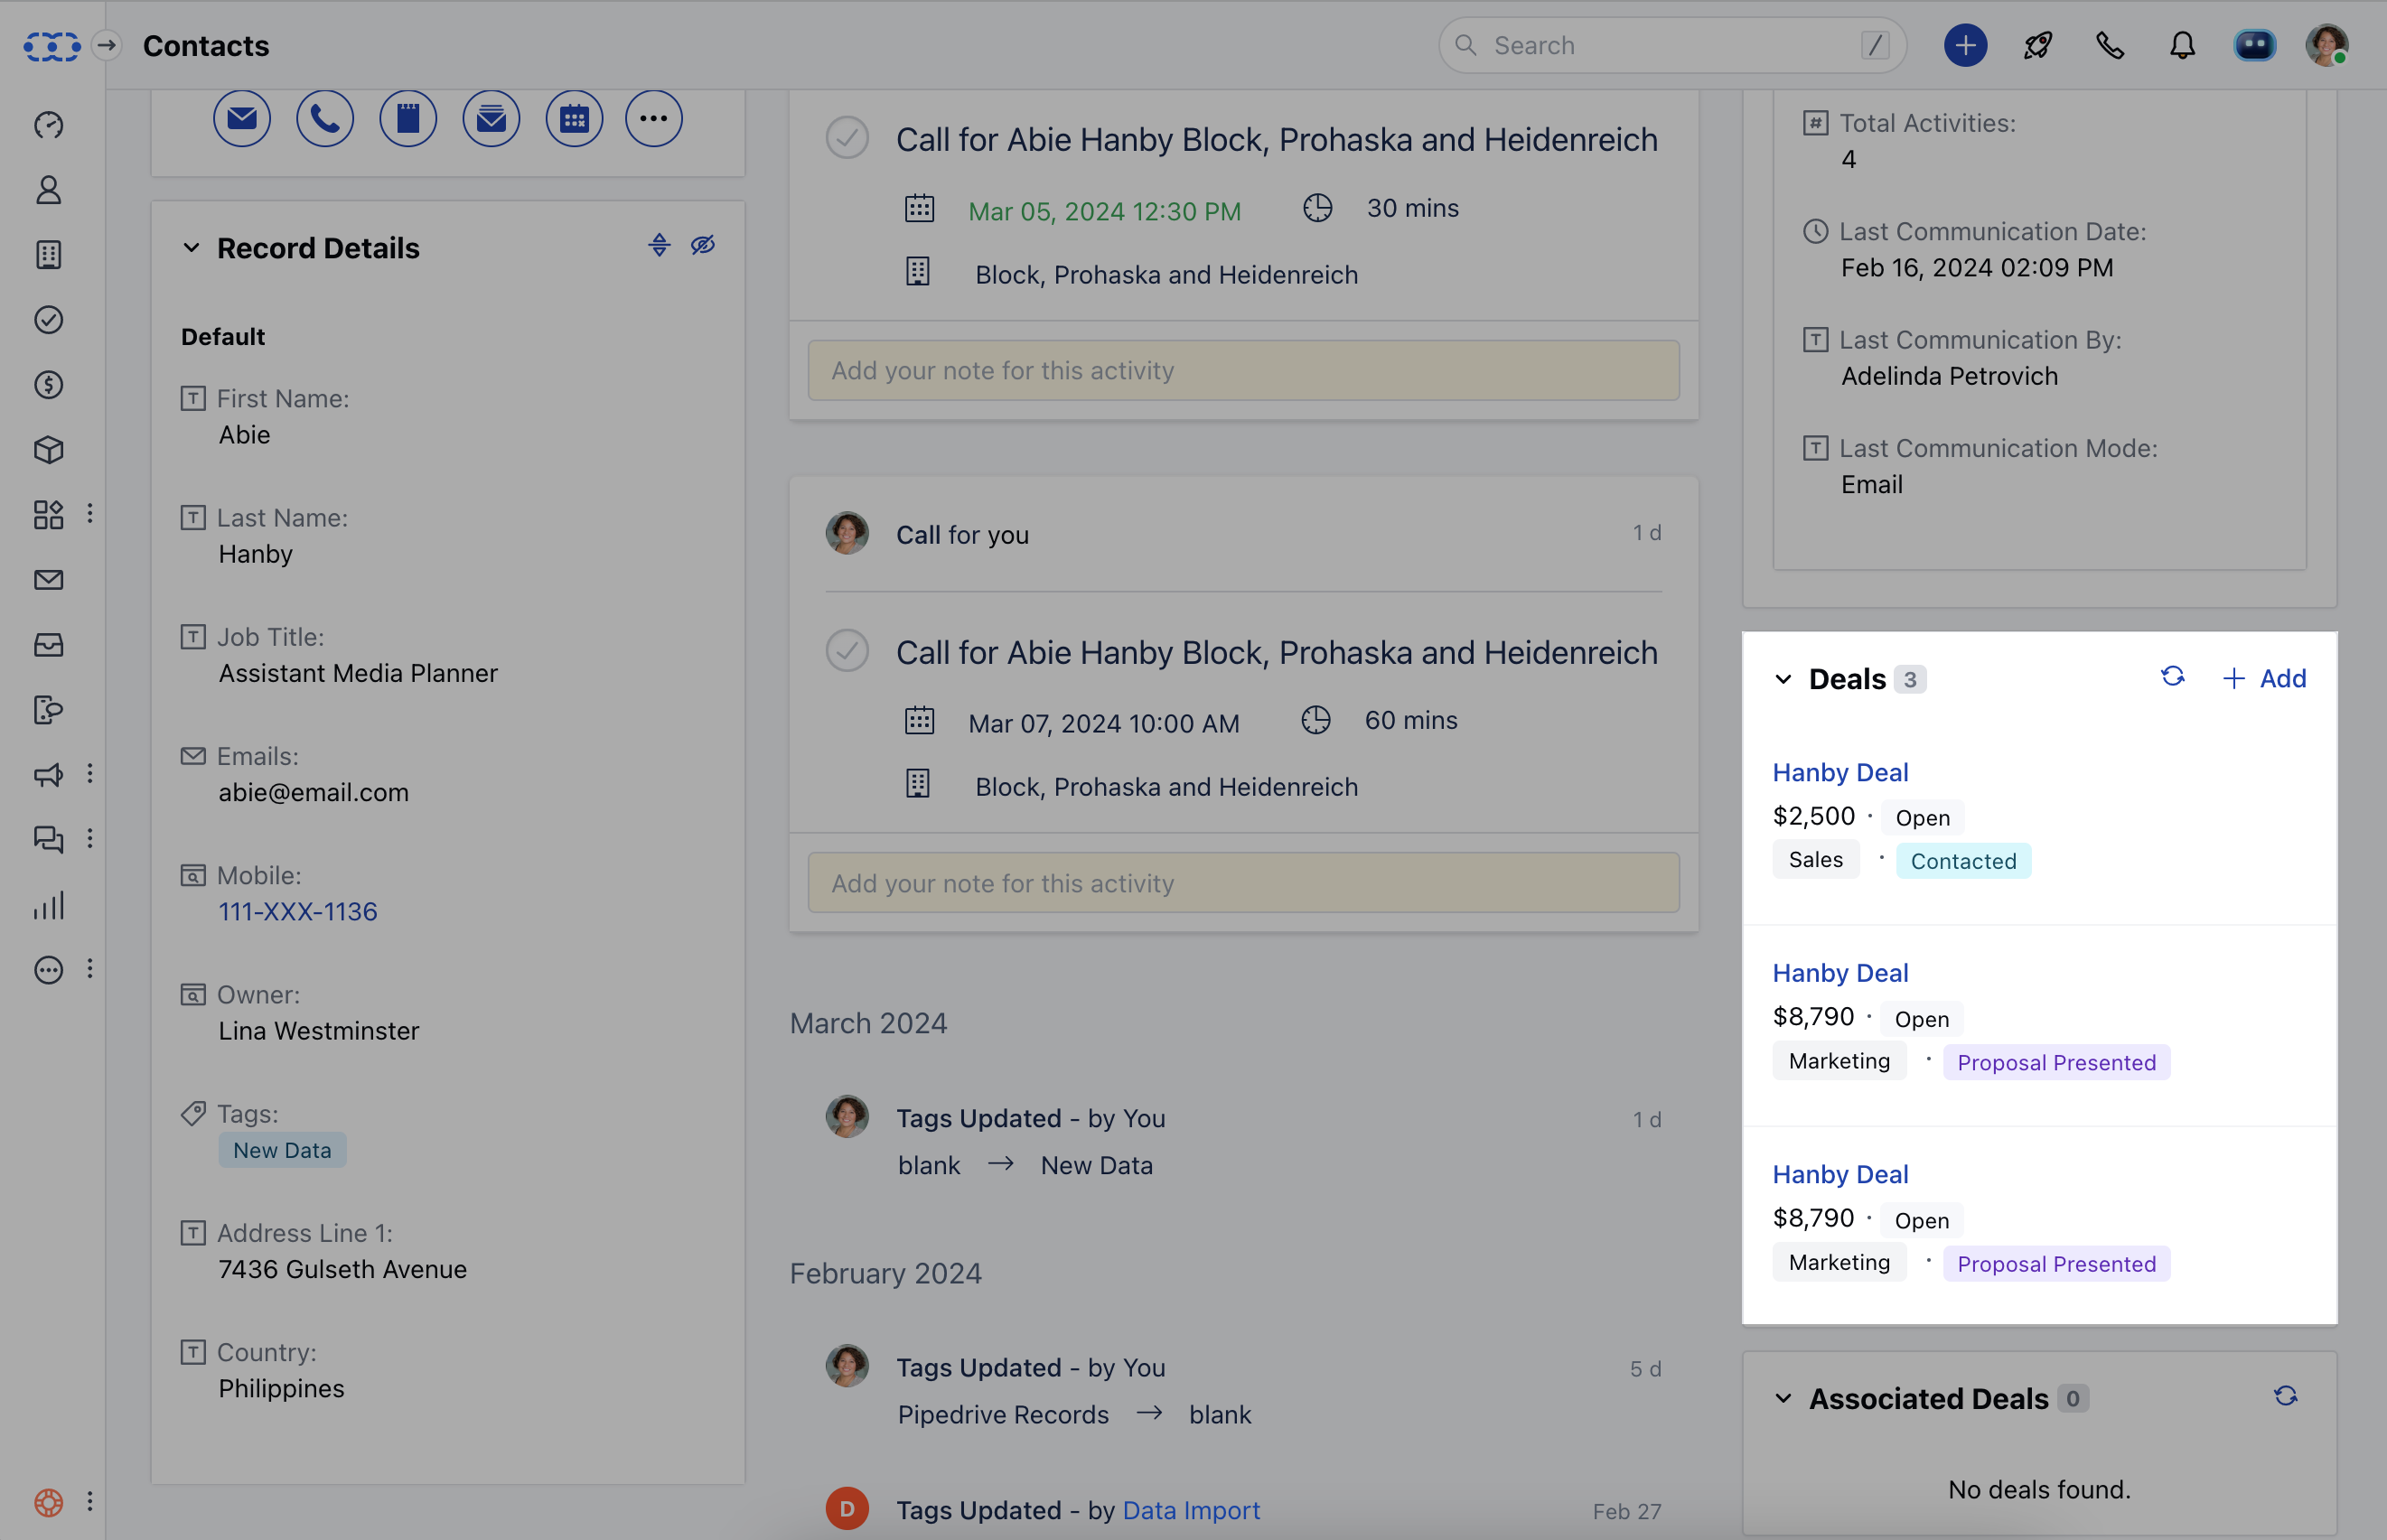Open the $2,500 Hanby Deal
2387x1540 pixels.
coord(1840,772)
